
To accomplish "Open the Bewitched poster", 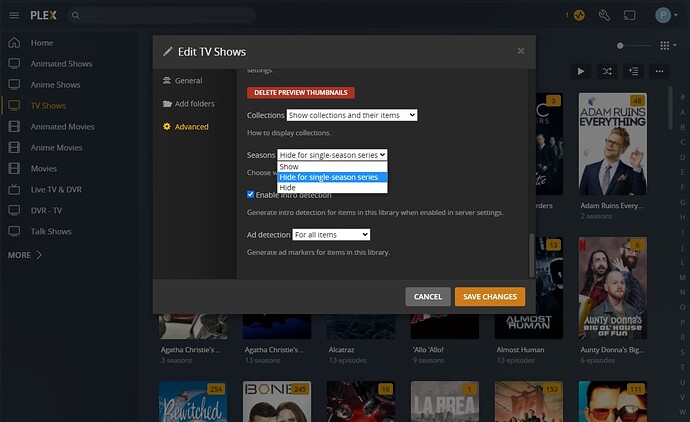I will [x=193, y=402].
